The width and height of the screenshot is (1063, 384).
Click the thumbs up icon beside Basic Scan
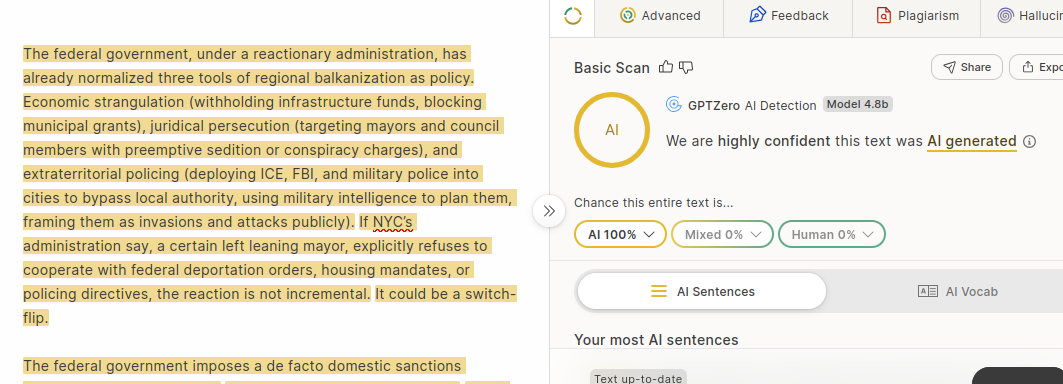pos(666,67)
